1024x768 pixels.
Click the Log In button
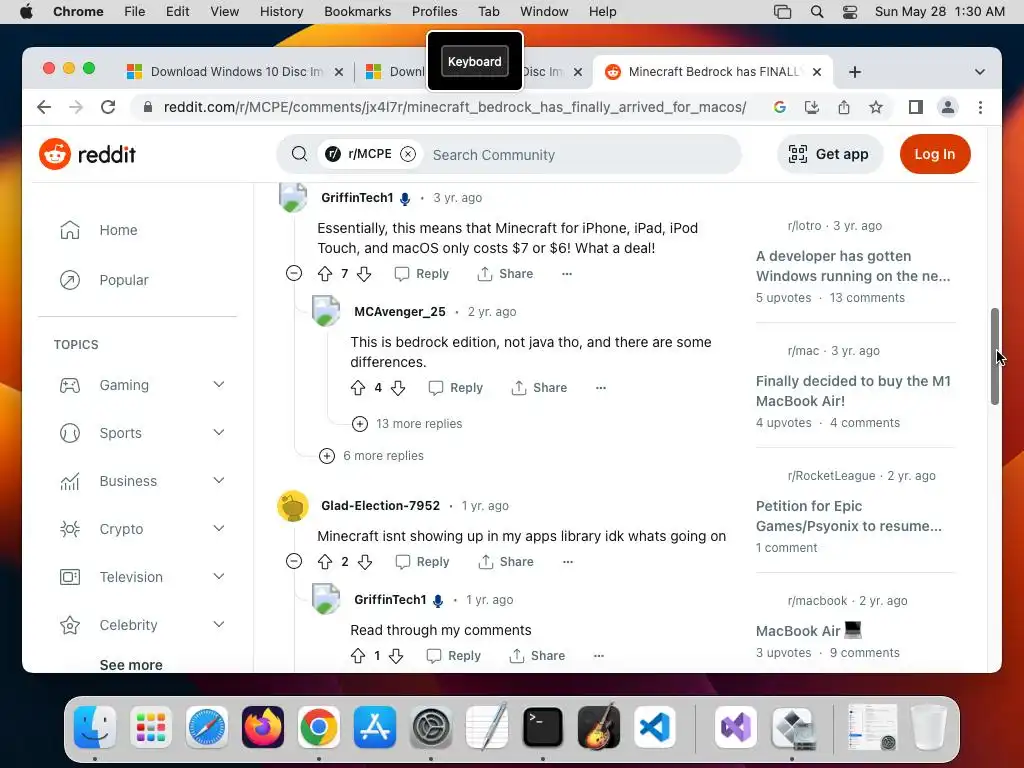935,154
